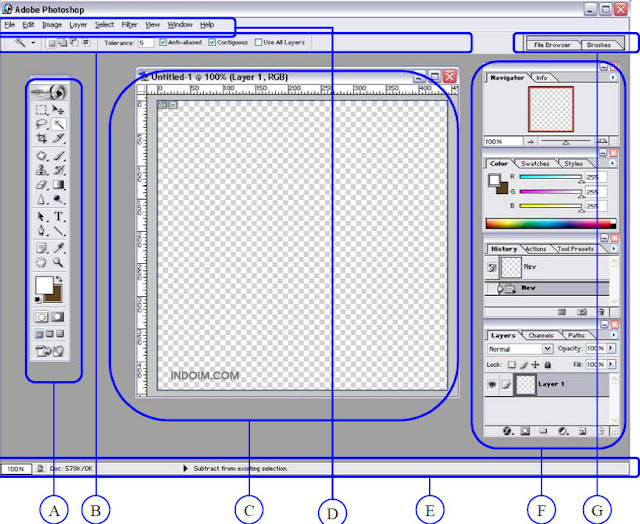The image size is (640, 524).
Task: Toggle Lock all padlock in Layers panel
Action: [548, 364]
